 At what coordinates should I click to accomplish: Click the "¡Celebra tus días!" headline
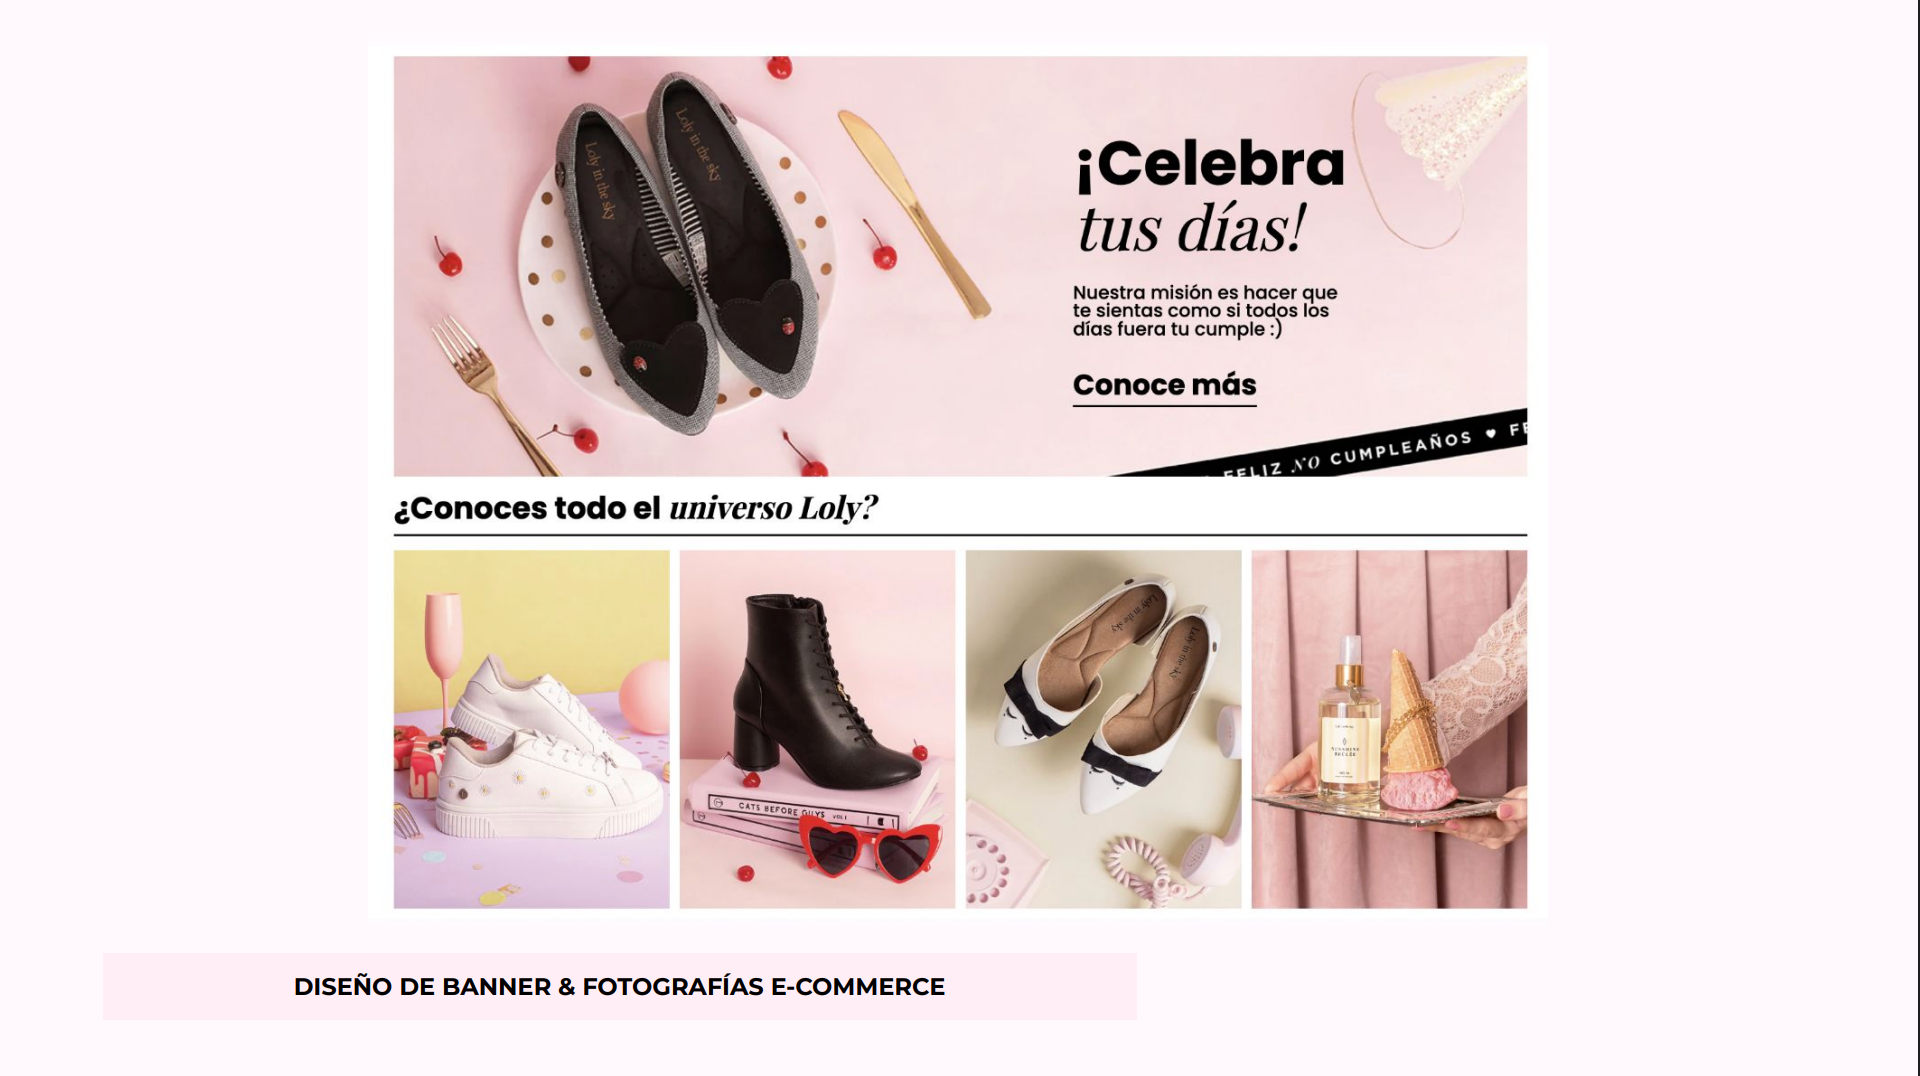pyautogui.click(x=1210, y=196)
